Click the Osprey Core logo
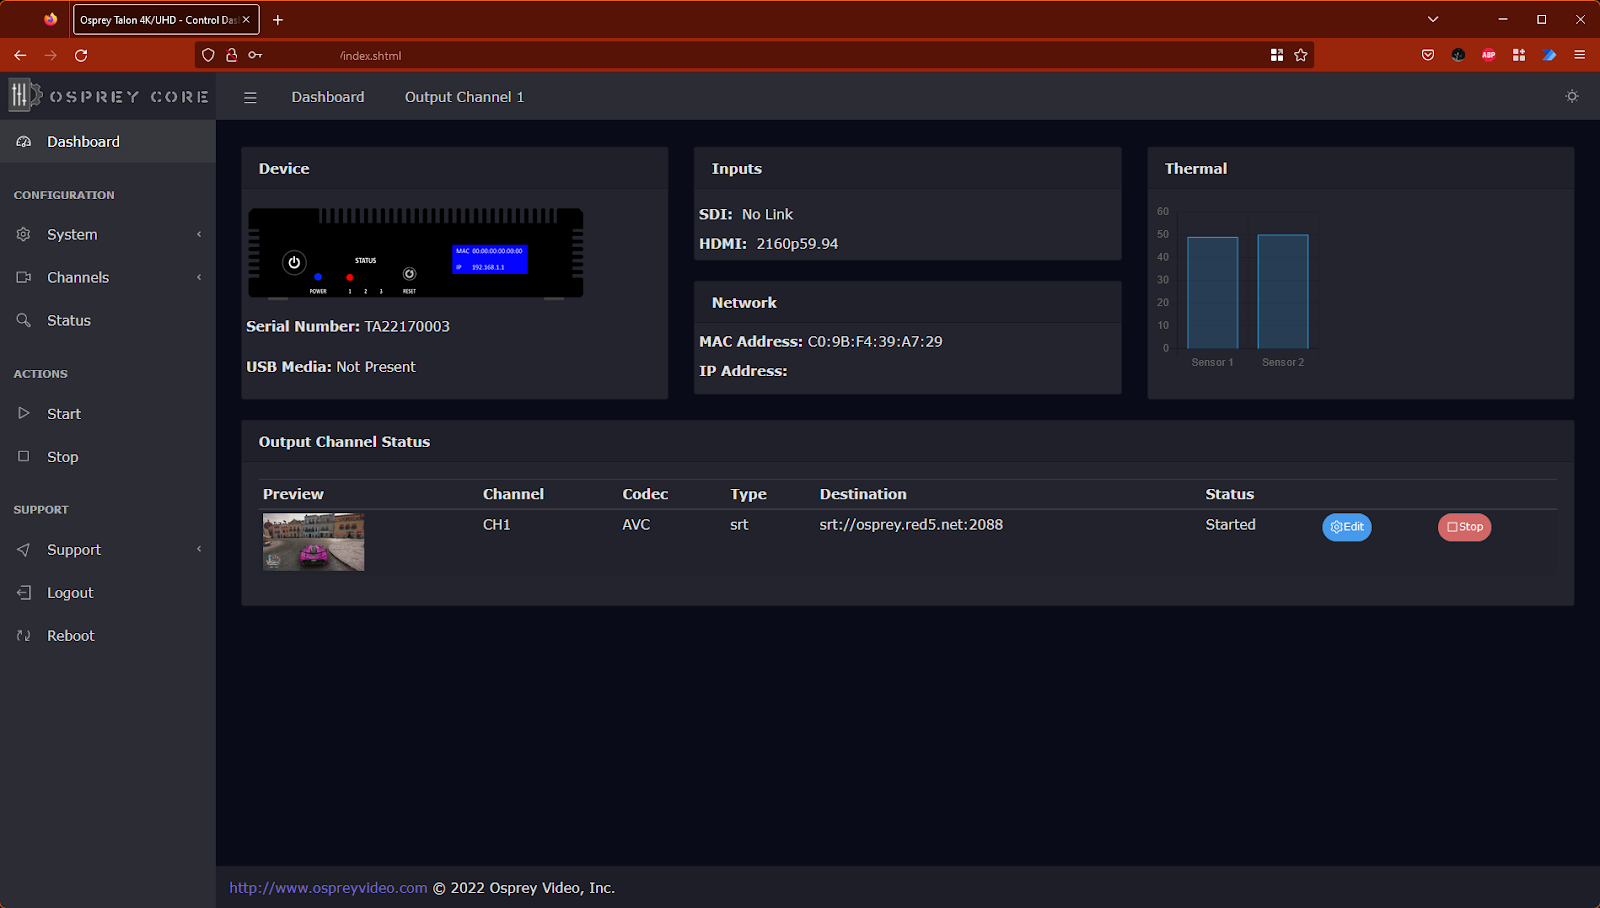The height and width of the screenshot is (908, 1600). [109, 96]
